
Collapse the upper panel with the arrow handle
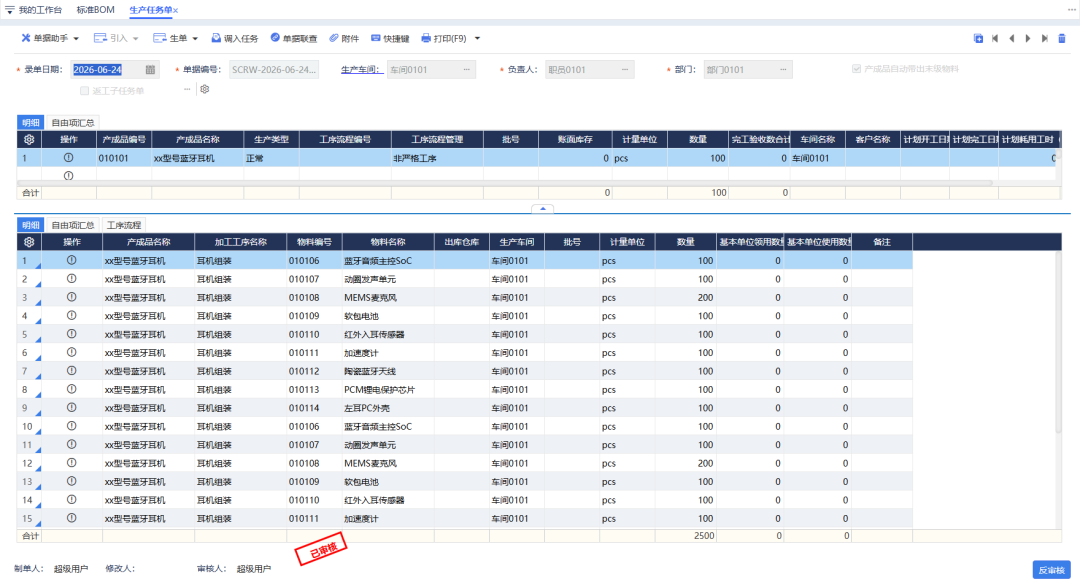coord(543,208)
